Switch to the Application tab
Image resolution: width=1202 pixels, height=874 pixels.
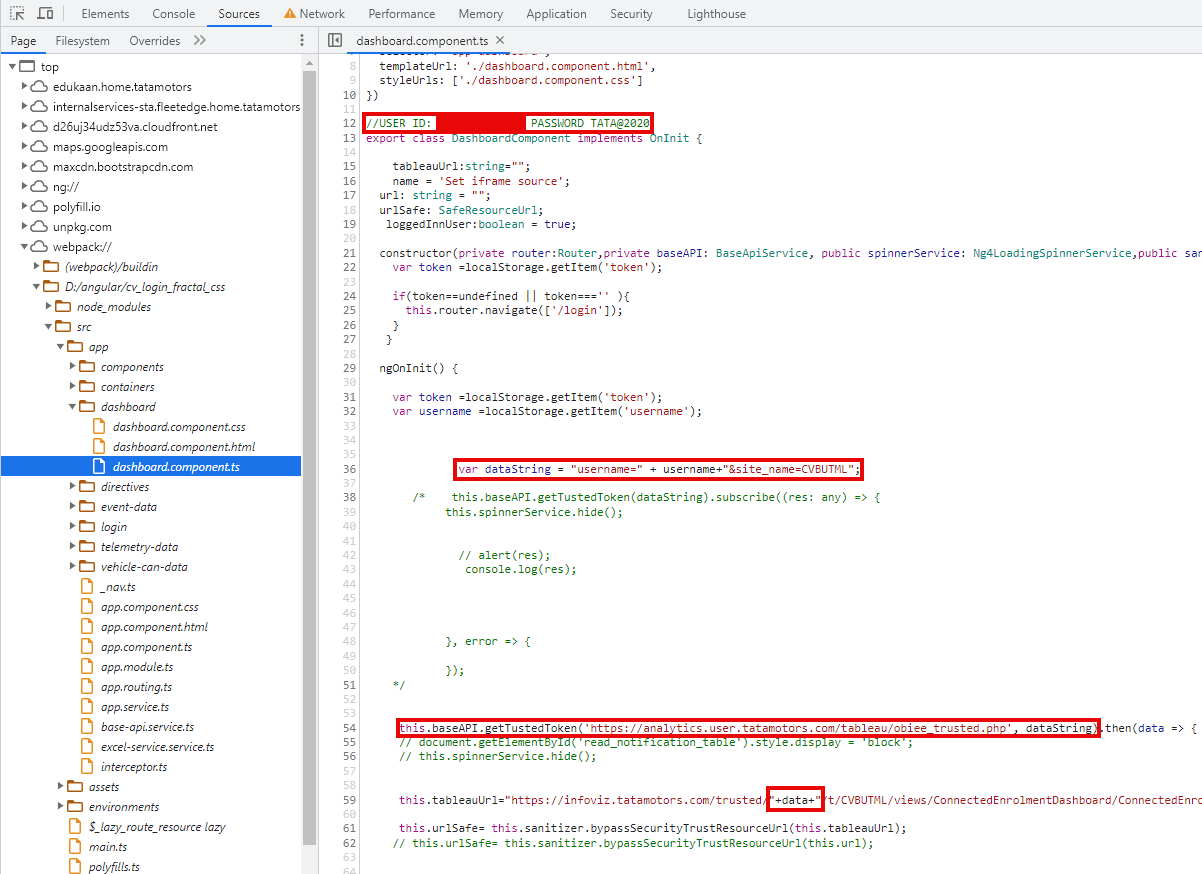coord(556,14)
